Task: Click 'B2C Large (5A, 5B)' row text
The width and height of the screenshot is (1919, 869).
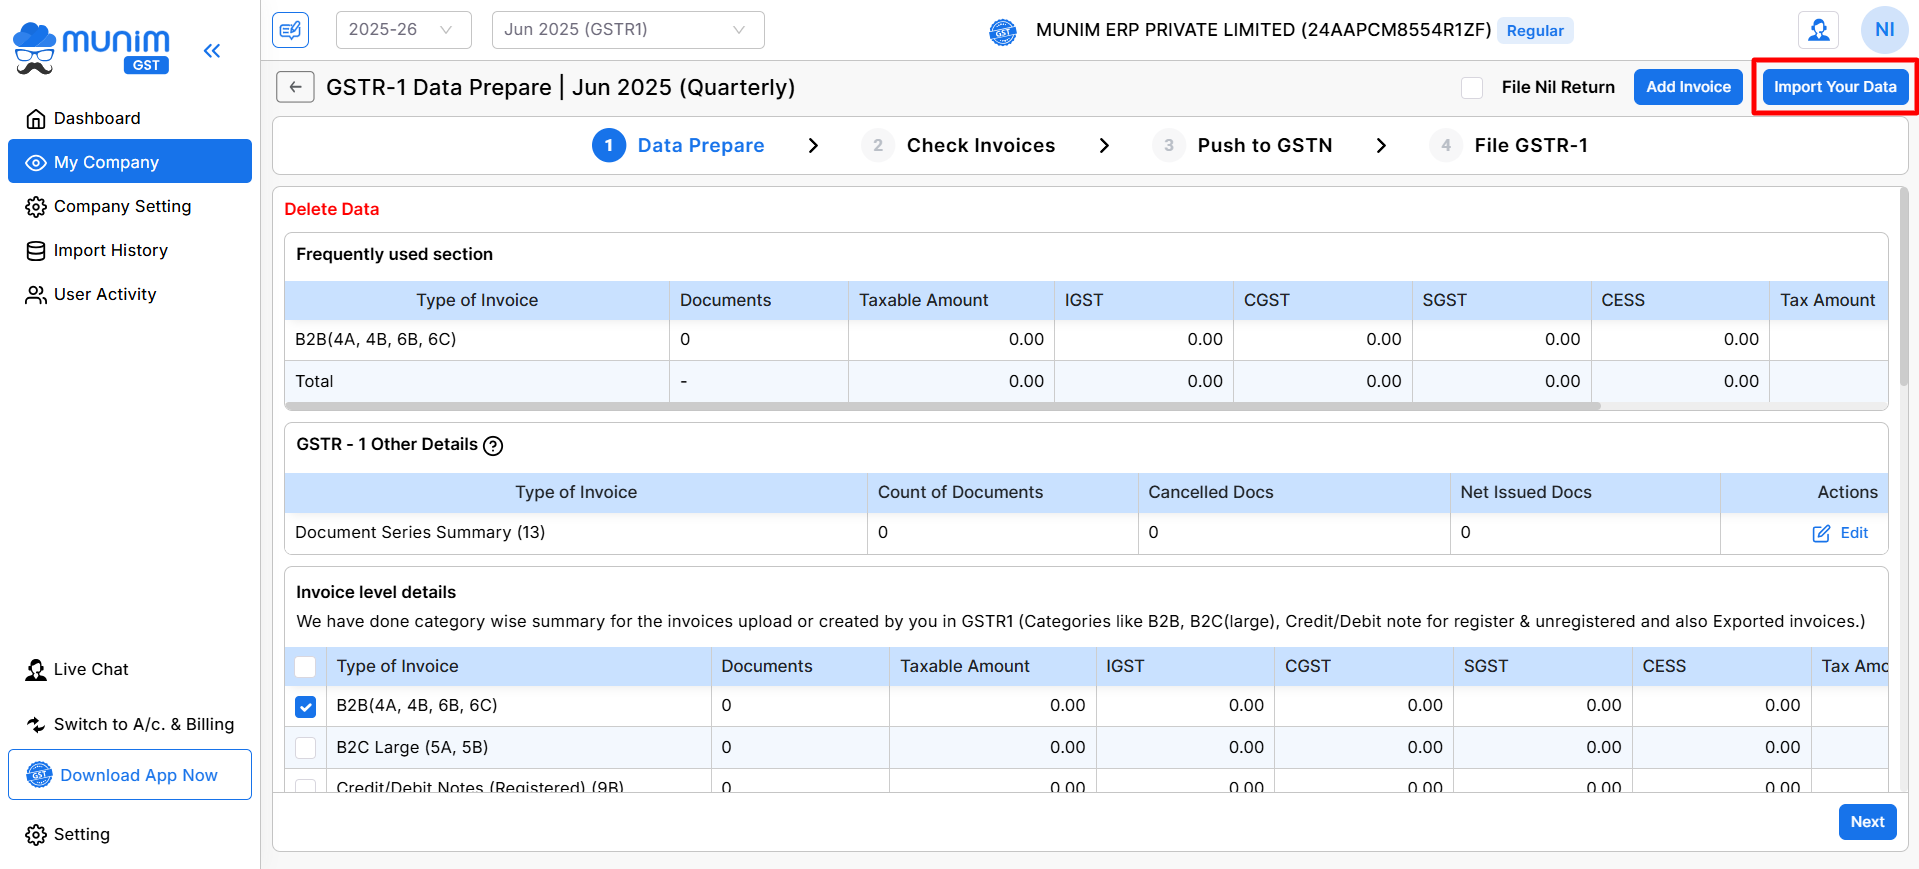Action: click(x=412, y=748)
